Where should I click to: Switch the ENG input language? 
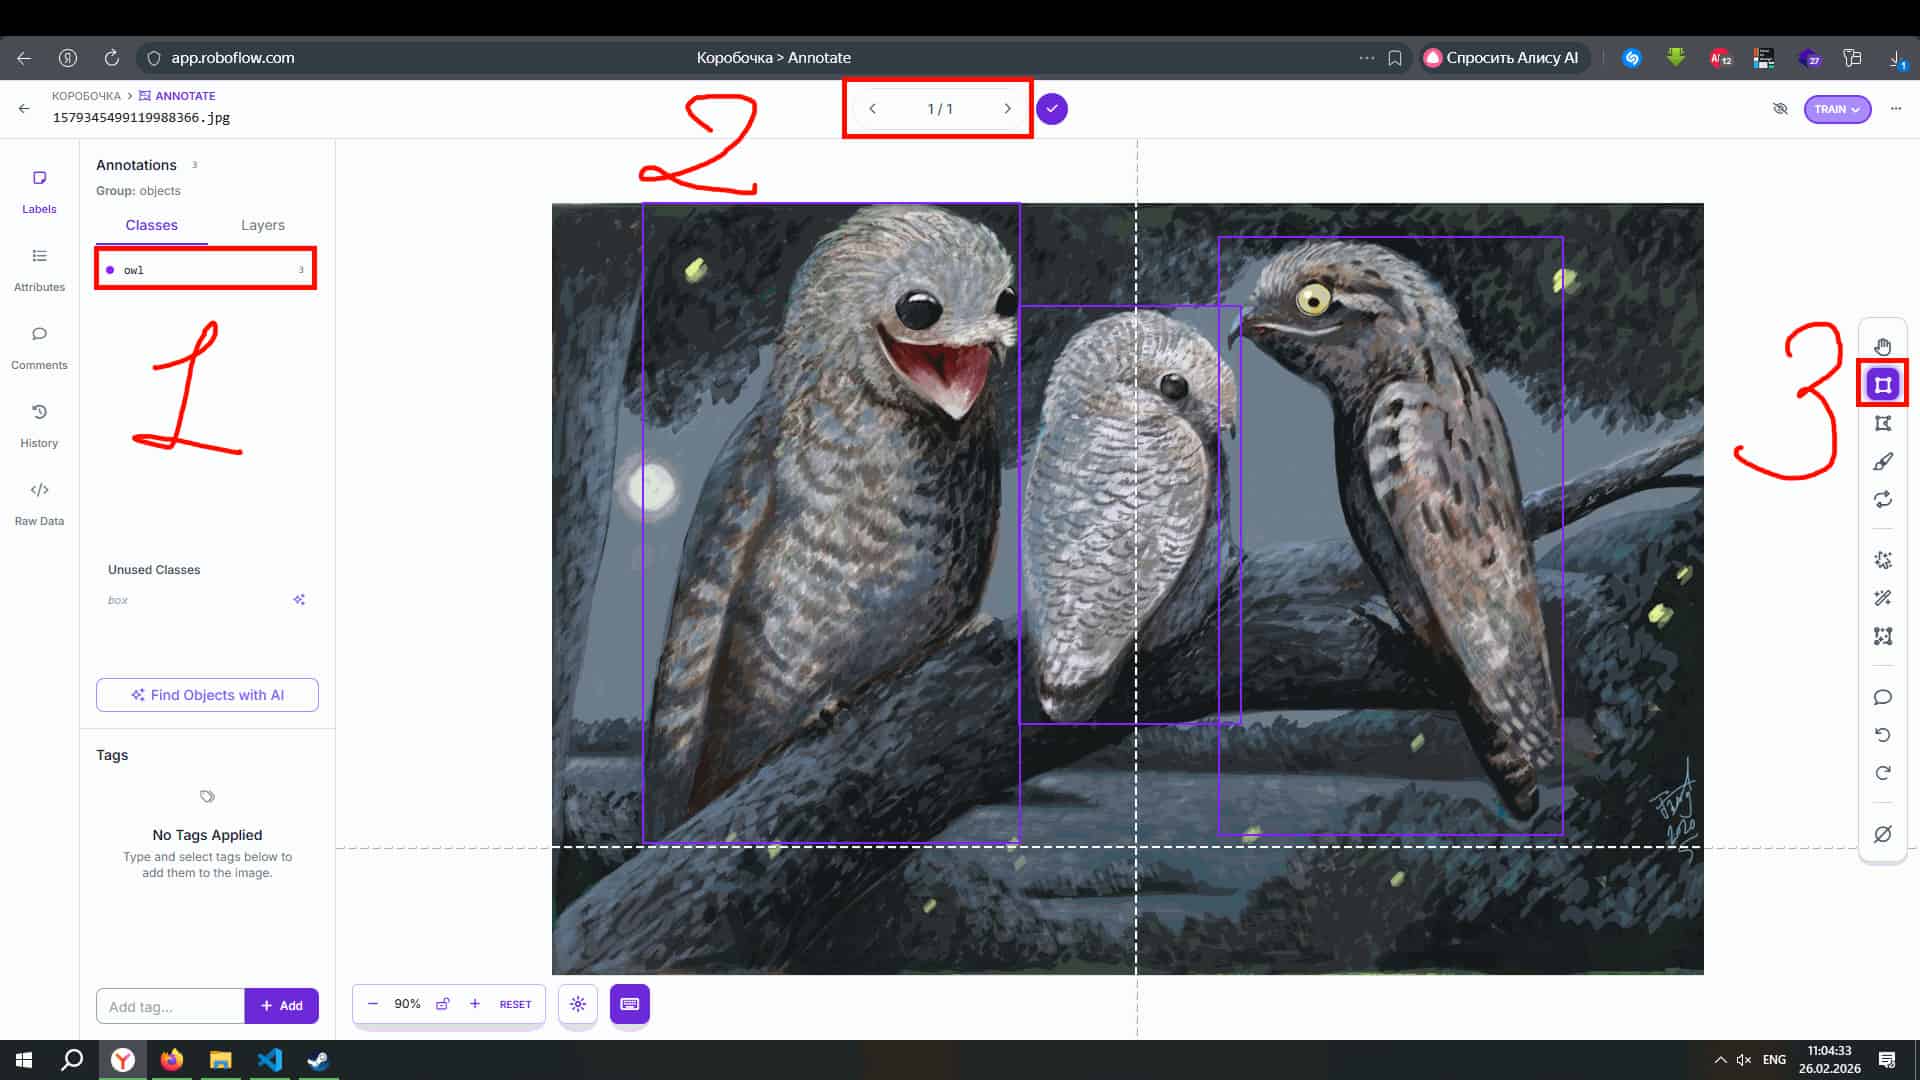1774,1060
